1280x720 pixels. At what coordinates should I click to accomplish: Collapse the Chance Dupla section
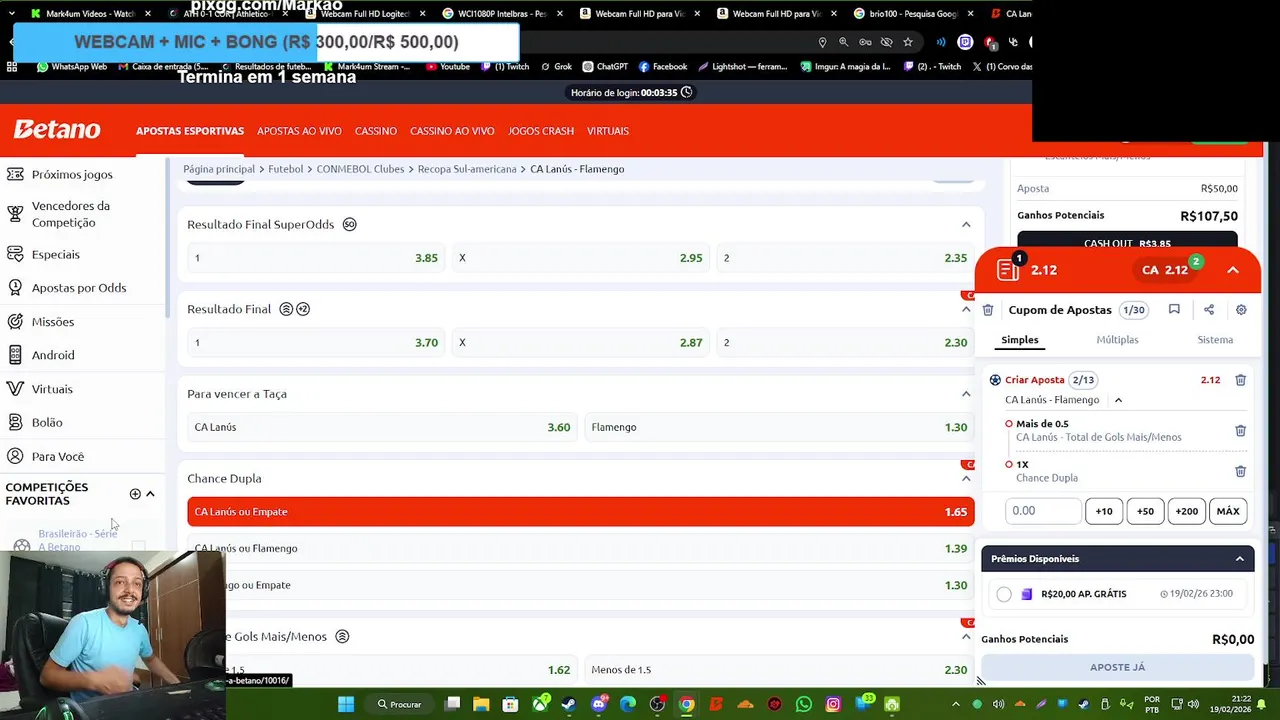tap(966, 478)
